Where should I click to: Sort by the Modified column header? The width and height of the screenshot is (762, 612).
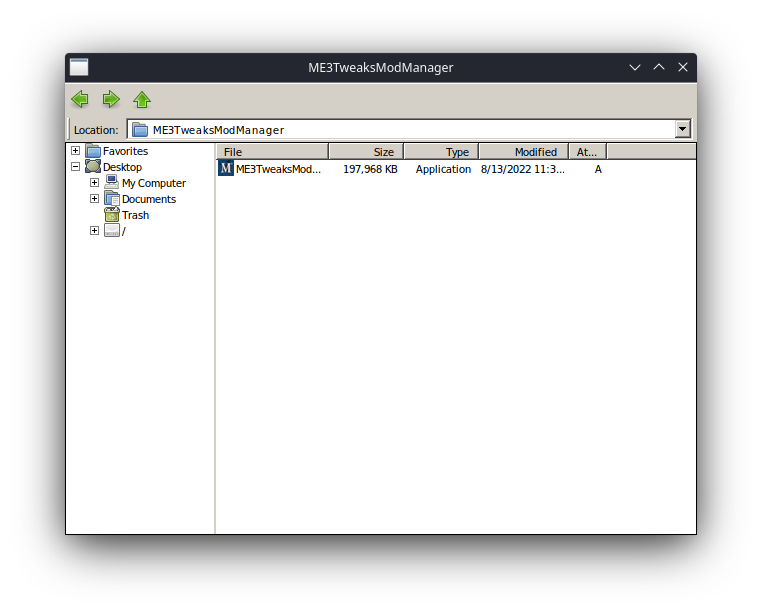[x=523, y=152]
